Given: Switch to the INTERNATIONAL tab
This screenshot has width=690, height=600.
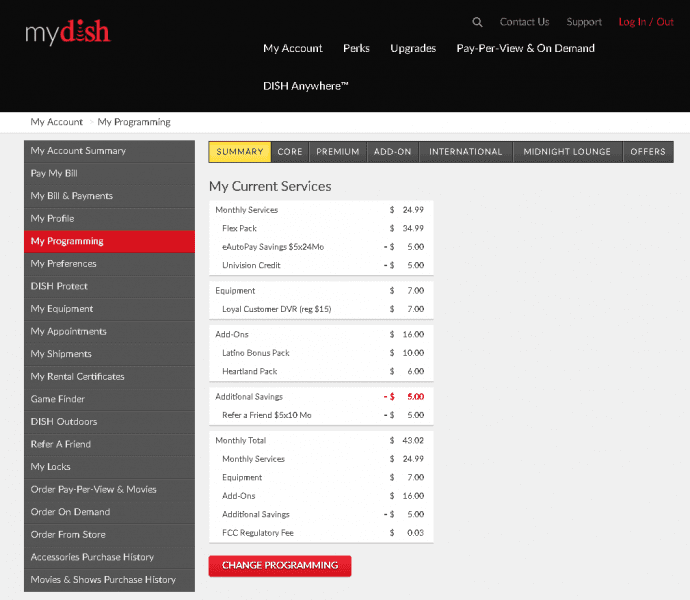Looking at the screenshot, I should pos(466,152).
